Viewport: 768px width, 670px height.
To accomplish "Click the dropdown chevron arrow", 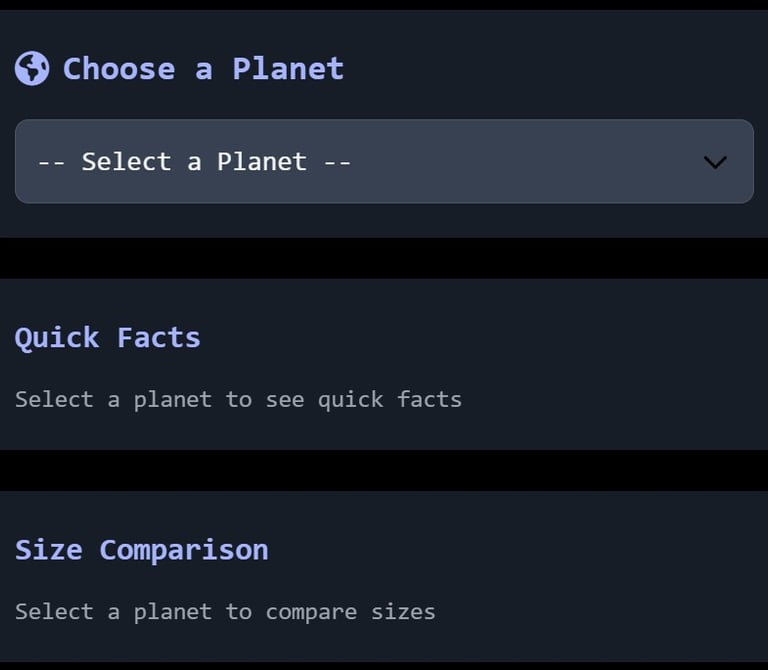I will click(x=714, y=162).
